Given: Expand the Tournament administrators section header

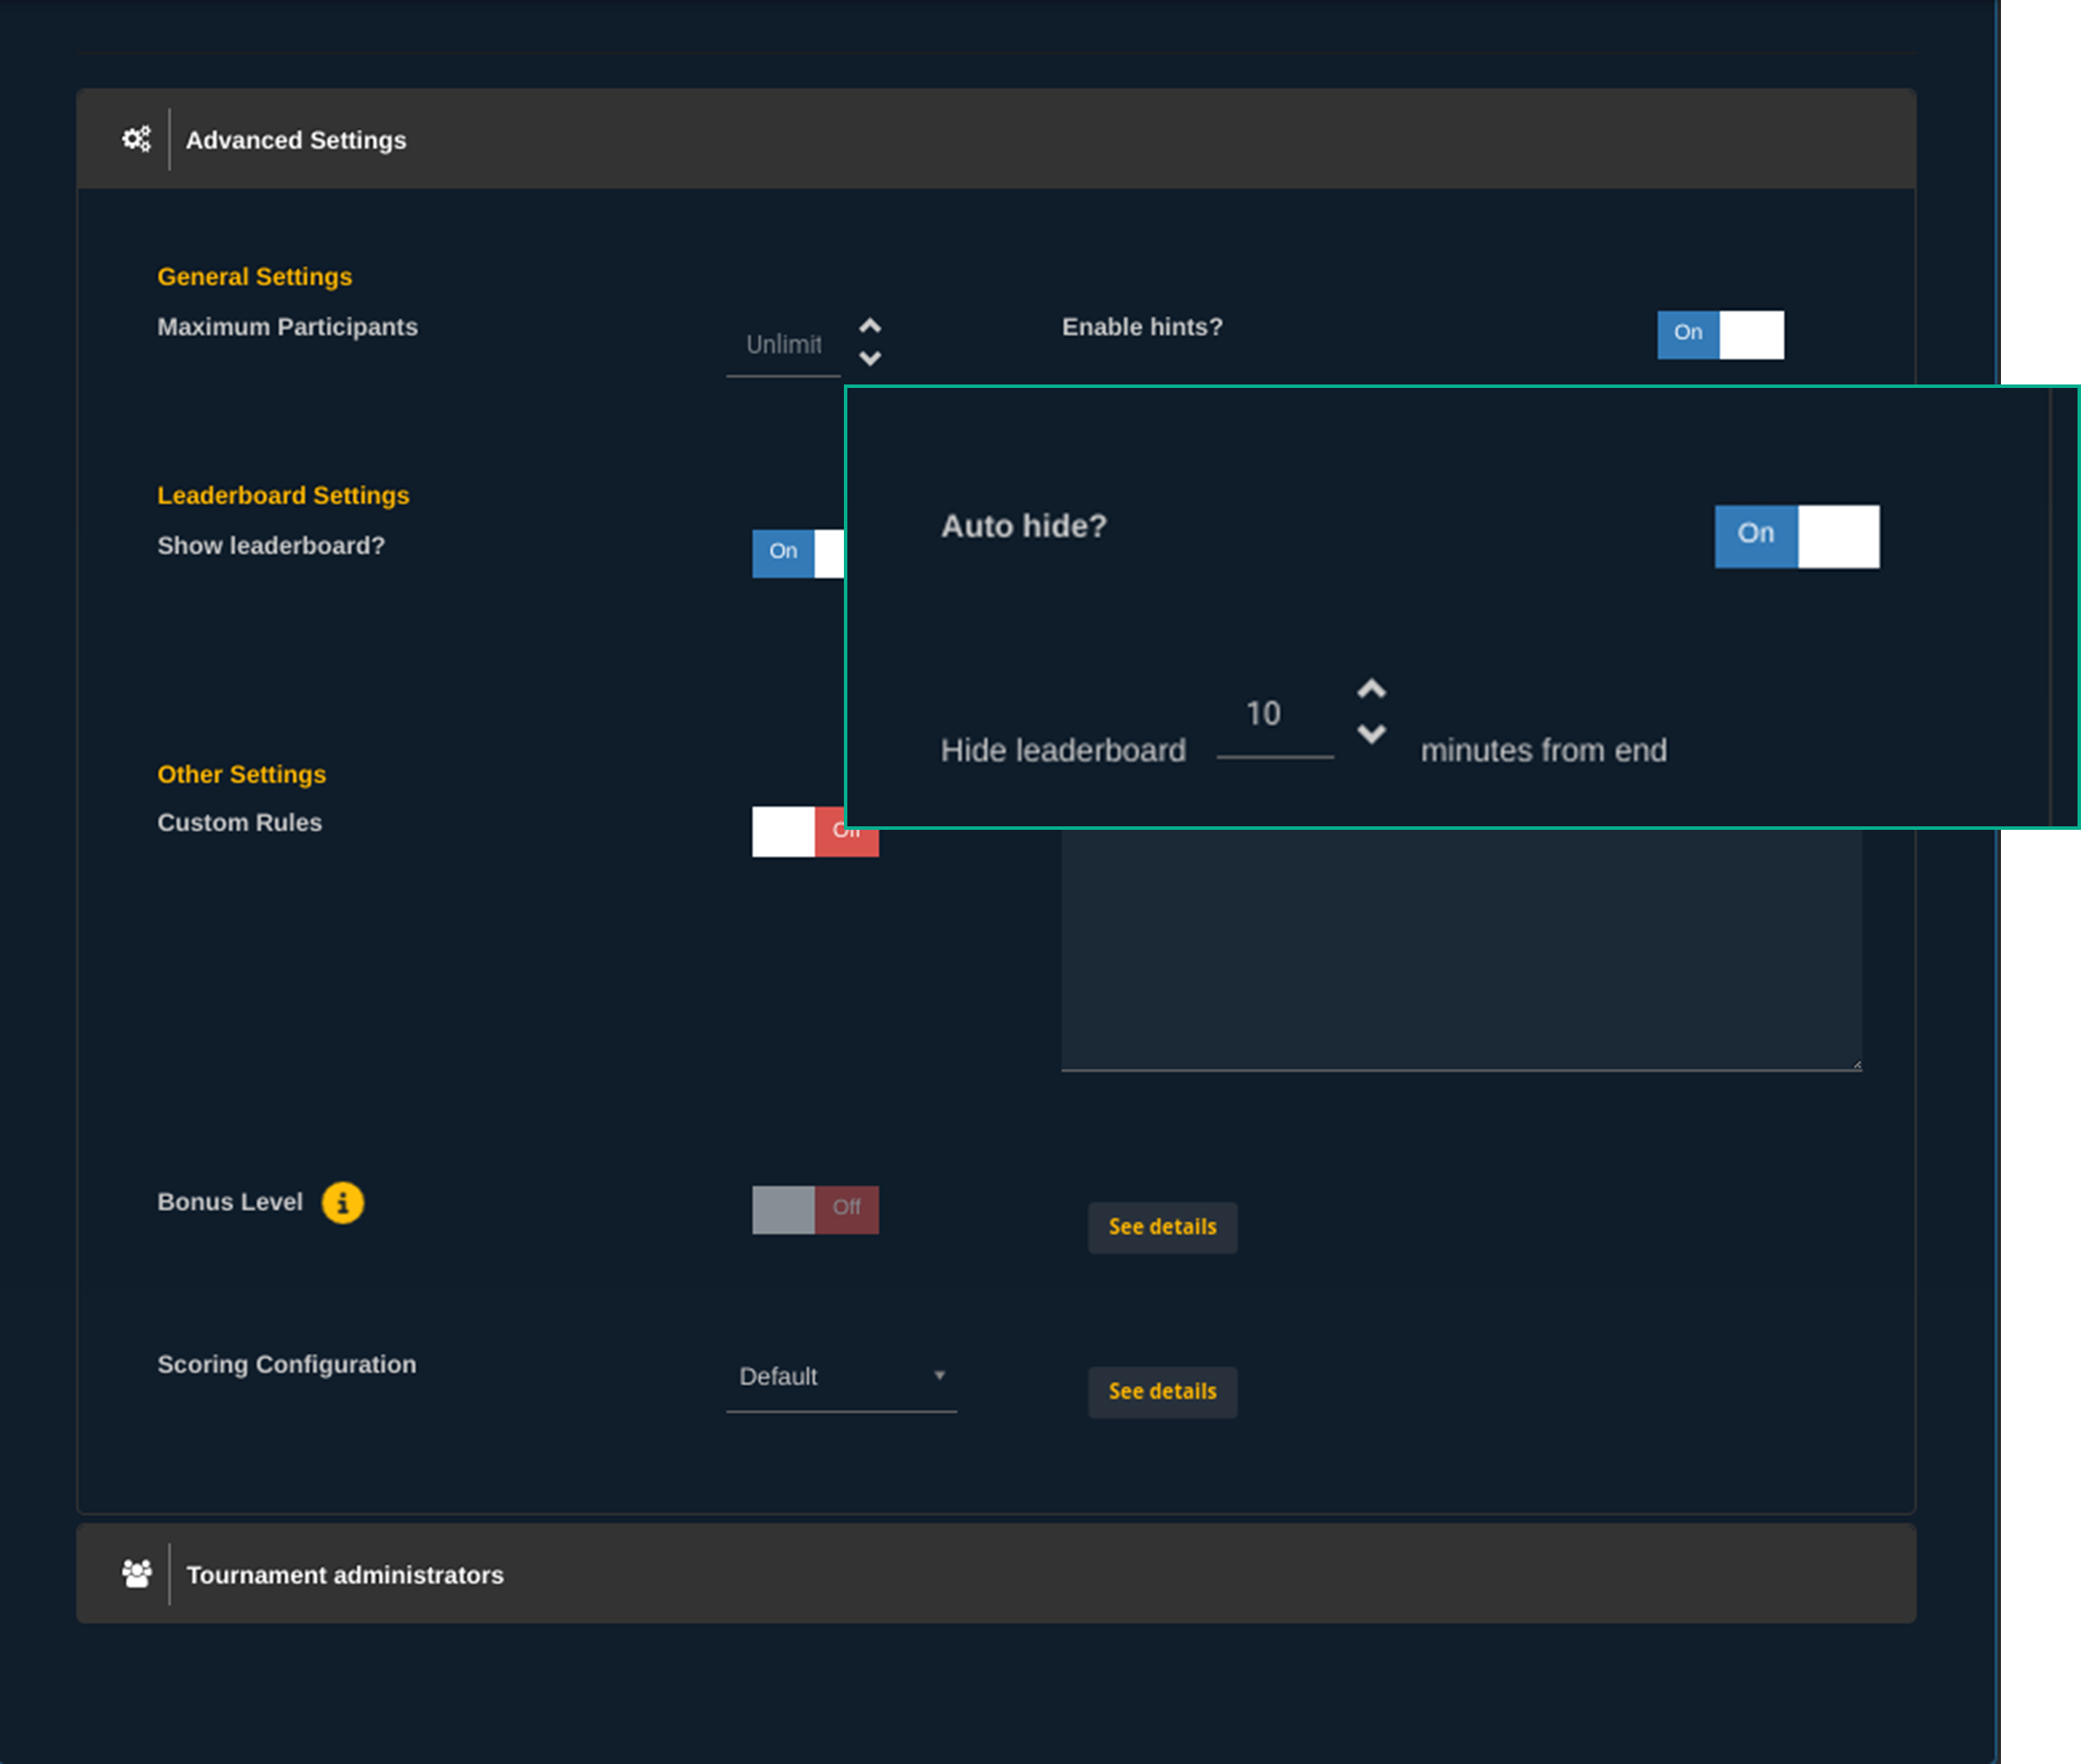Looking at the screenshot, I should 996,1573.
